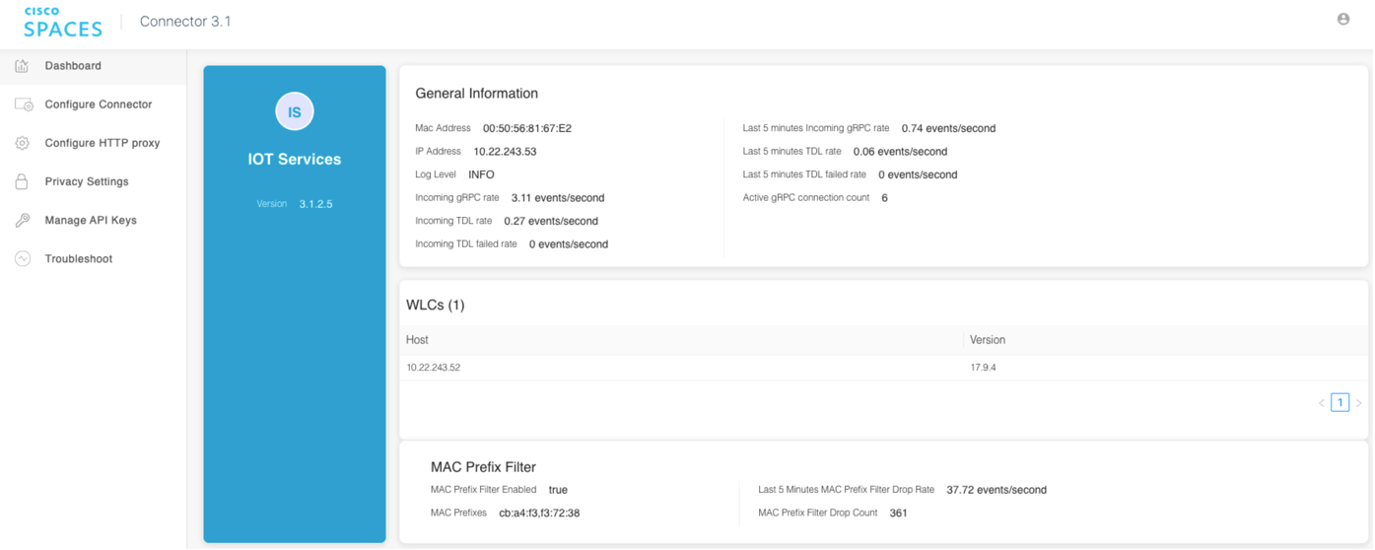1375x550 pixels.
Task: Click the Configure Connector icon
Action: (24, 105)
